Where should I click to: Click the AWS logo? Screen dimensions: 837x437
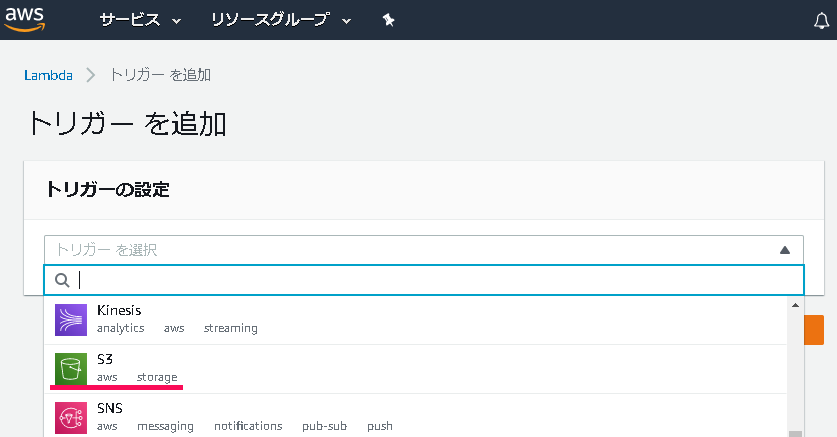point(25,19)
